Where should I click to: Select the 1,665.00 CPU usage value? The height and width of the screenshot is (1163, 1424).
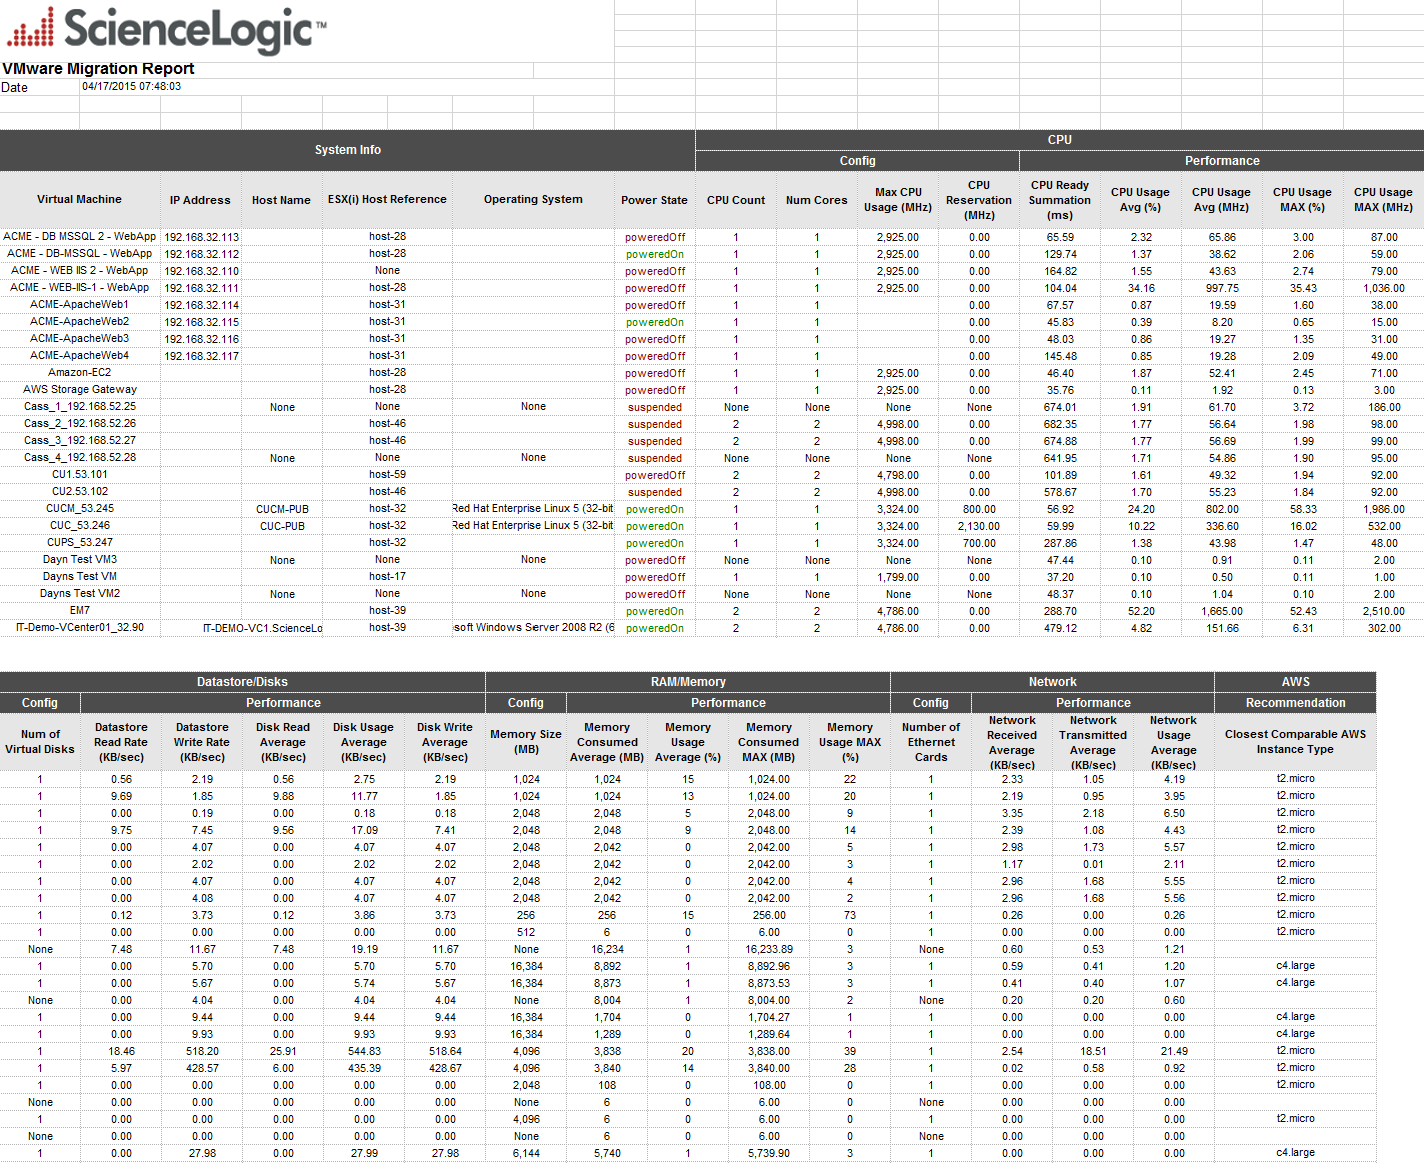[x=1222, y=611]
